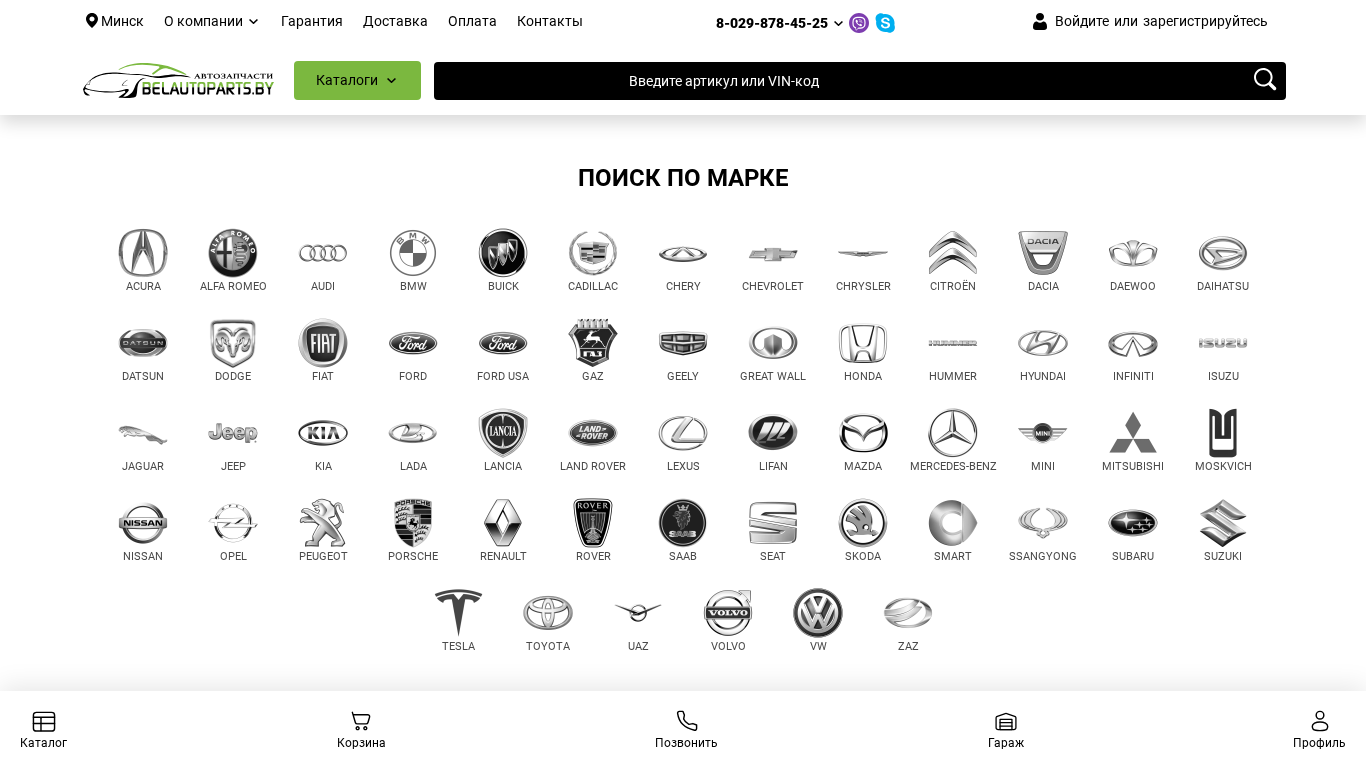The image size is (1366, 768).
Task: Expand the phone number dropdown chevron
Action: pos(838,23)
